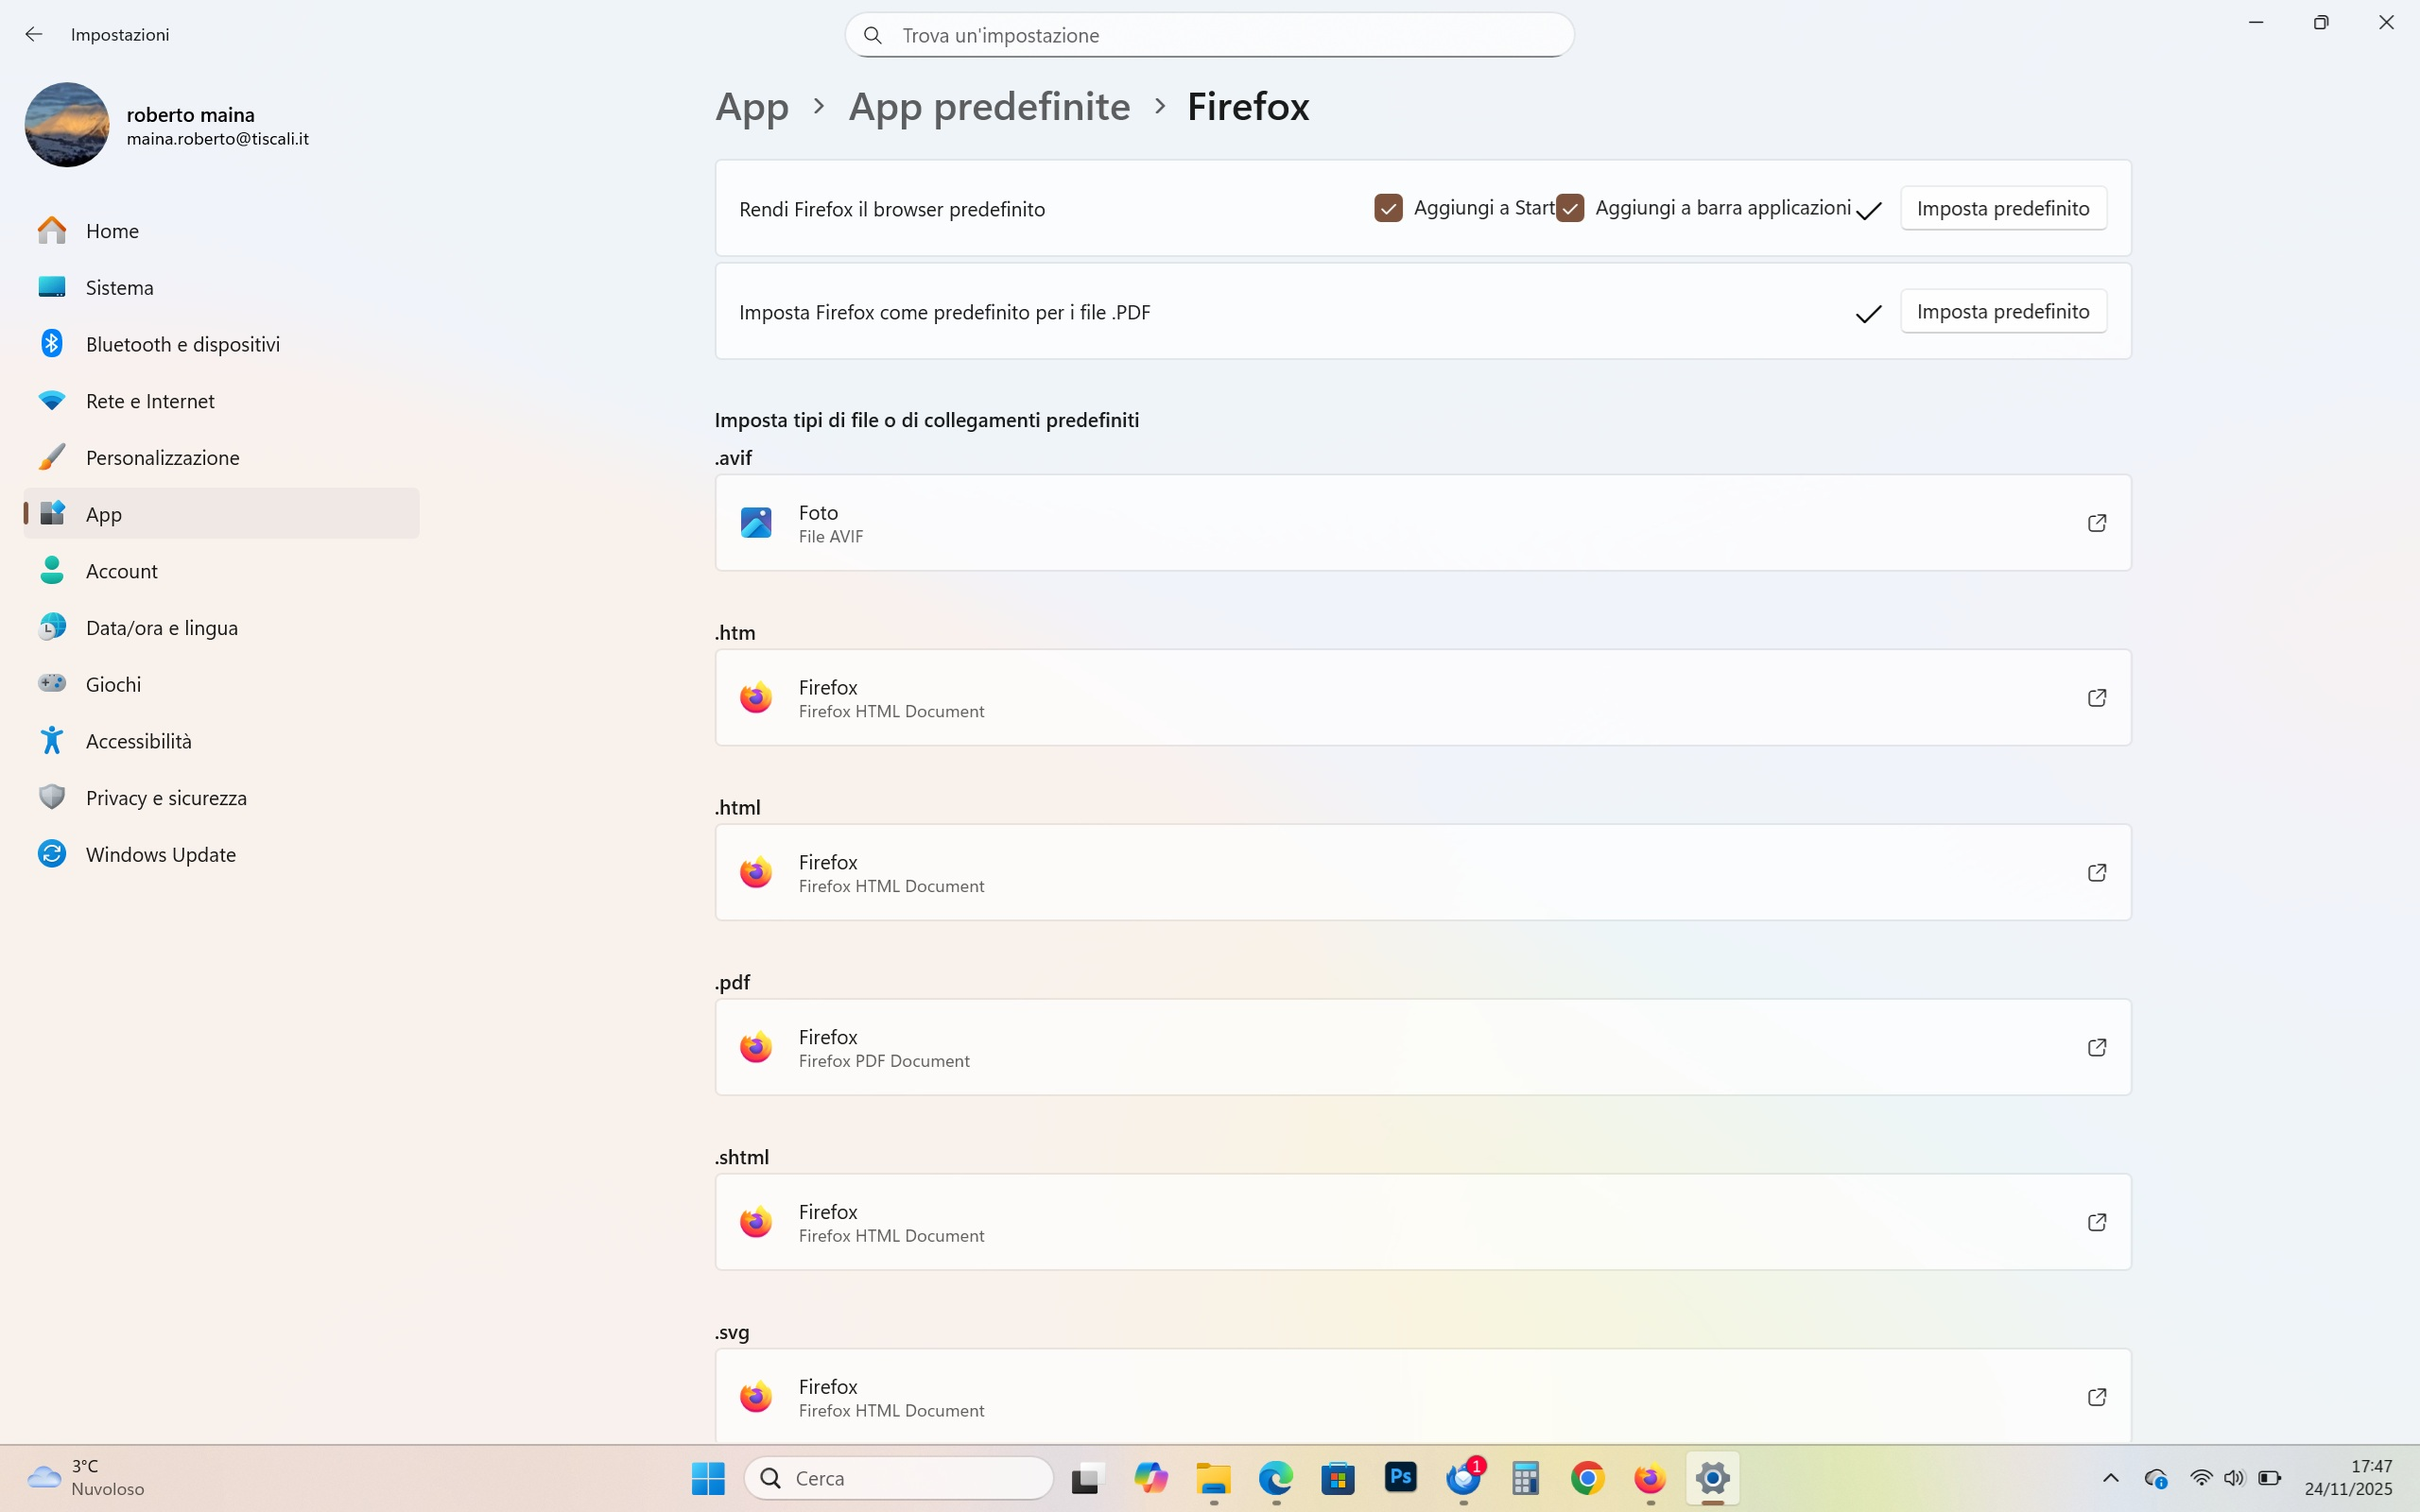Open Photoshop from the taskbar
The width and height of the screenshot is (2420, 1512).
(1400, 1477)
